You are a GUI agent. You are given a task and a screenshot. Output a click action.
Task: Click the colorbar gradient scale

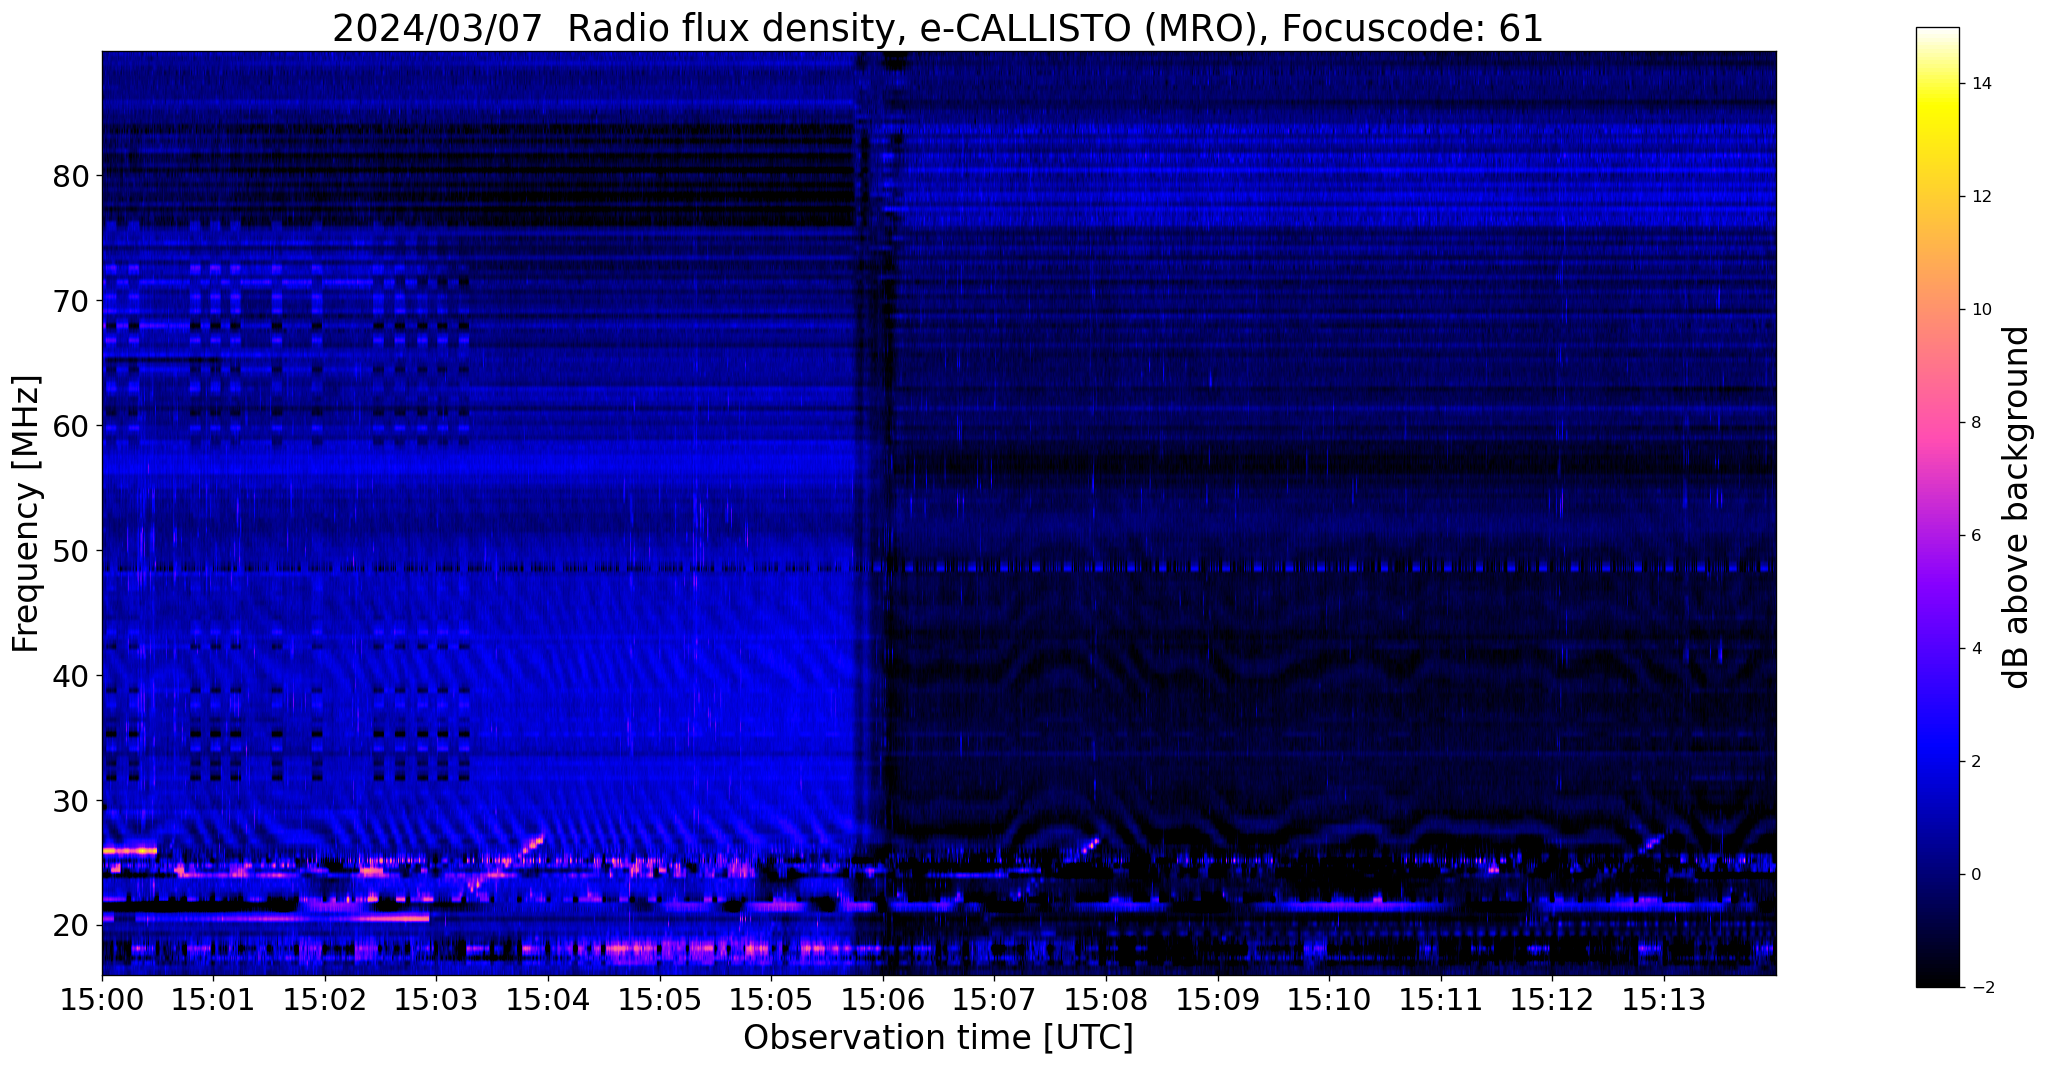tap(1937, 507)
